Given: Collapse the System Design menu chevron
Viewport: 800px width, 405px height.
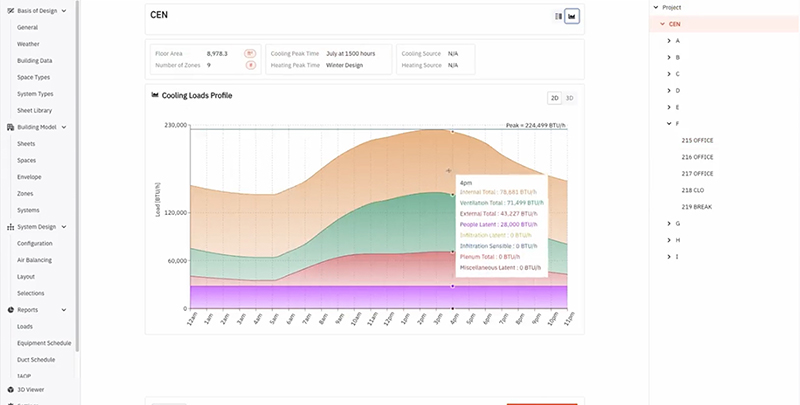Looking at the screenshot, I should [64, 227].
